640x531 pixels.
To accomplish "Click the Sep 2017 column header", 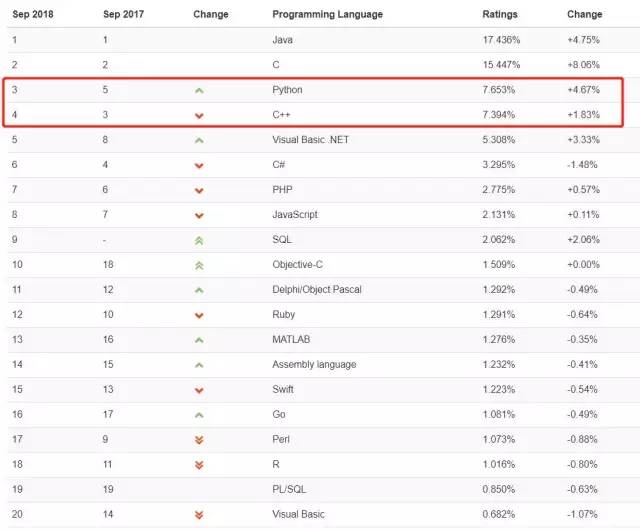I will tap(123, 15).
